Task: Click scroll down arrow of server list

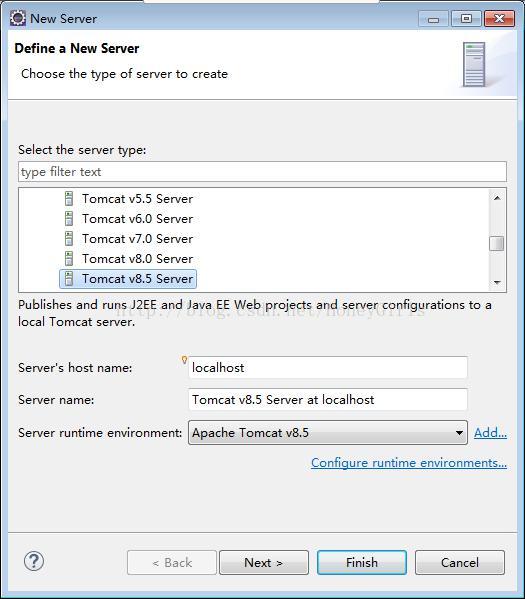Action: point(497,283)
